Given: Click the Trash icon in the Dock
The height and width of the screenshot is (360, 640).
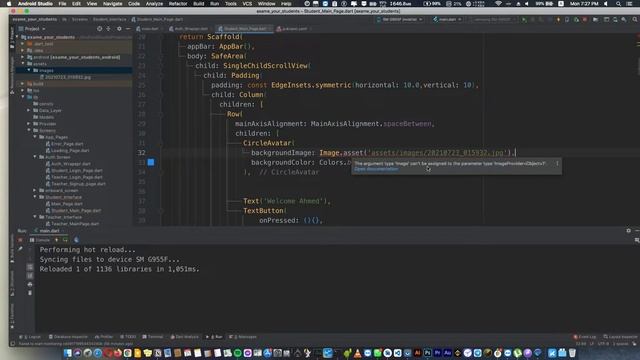Looking at the screenshot, I should click(x=572, y=353).
